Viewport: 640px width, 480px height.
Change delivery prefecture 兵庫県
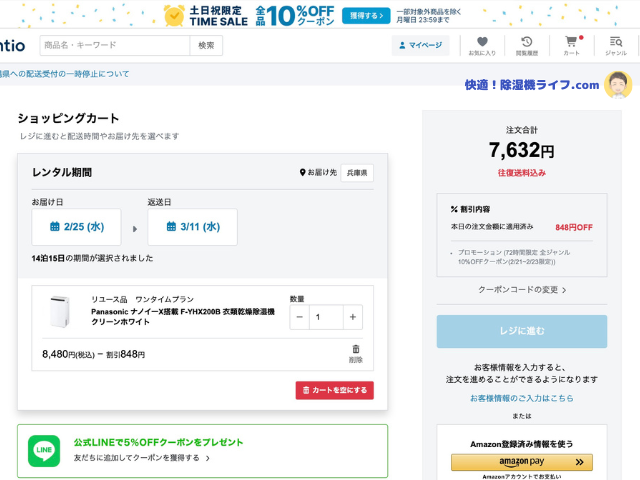coord(356,173)
